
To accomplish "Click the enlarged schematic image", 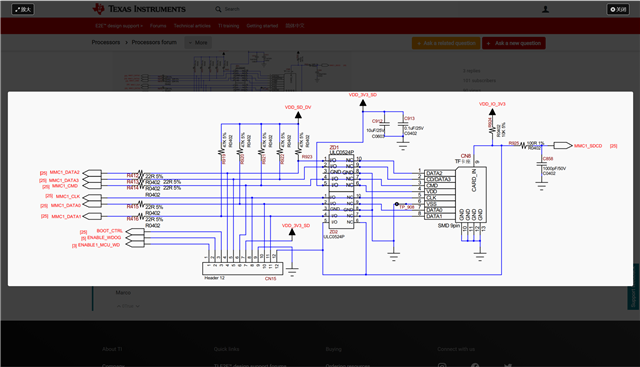I will click(x=320, y=189).
